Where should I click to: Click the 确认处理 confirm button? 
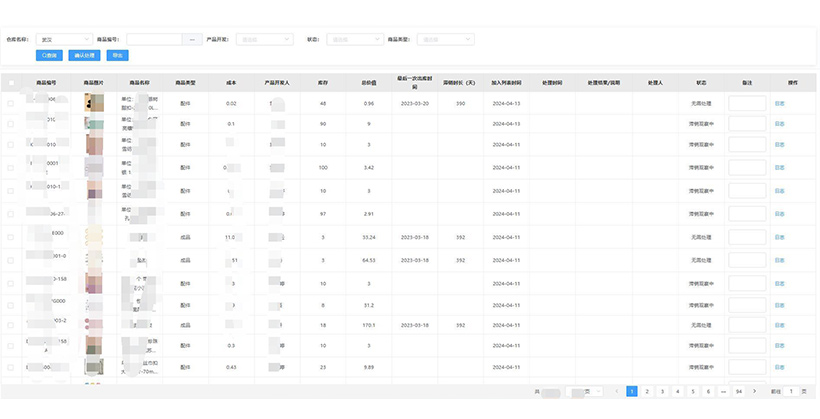pos(85,55)
